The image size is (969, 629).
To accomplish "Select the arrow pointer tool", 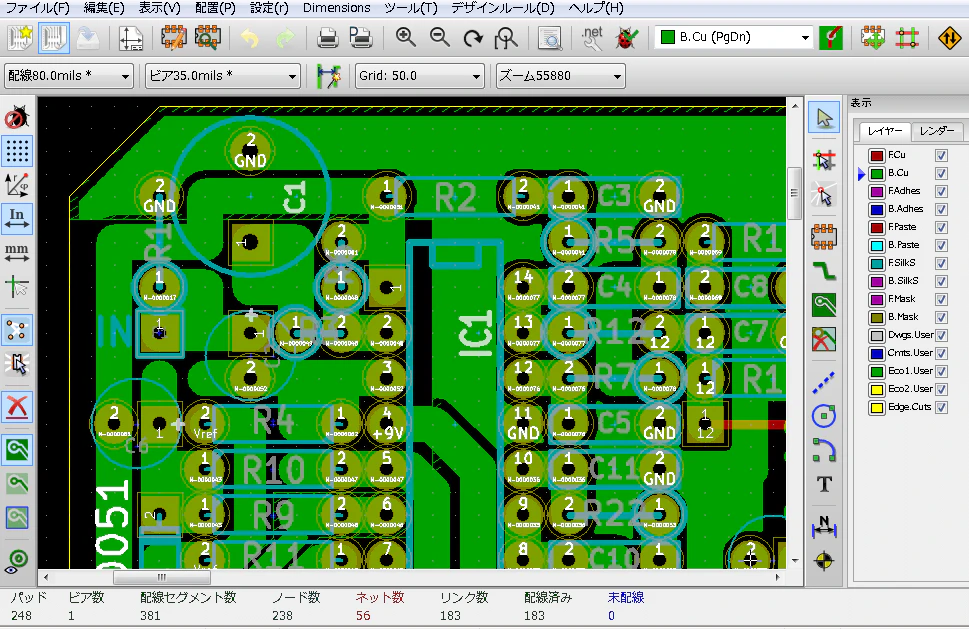I will (824, 117).
